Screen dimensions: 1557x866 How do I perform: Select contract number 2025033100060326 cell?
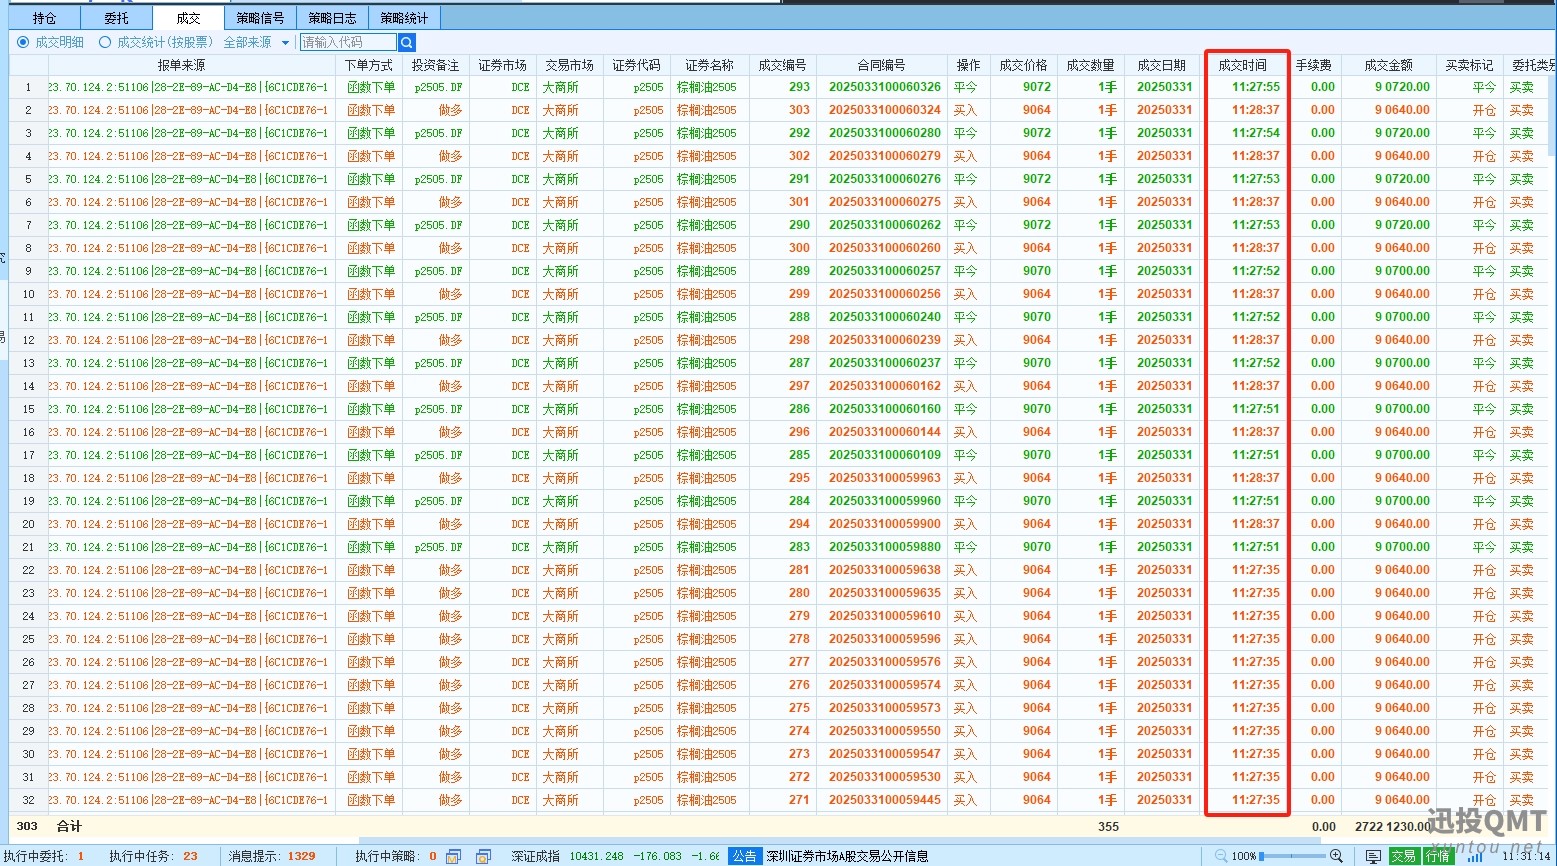(884, 87)
